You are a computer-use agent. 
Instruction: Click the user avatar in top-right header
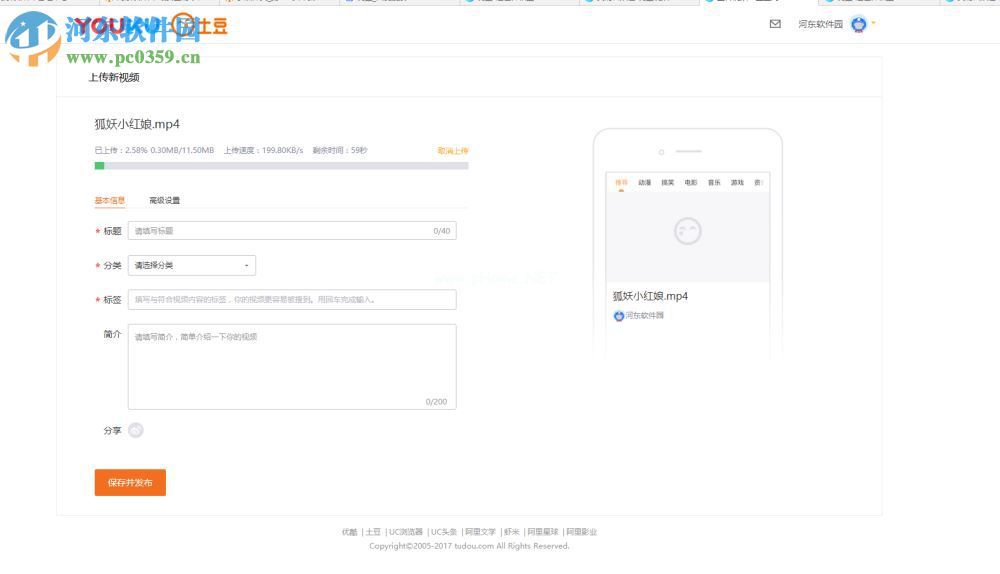click(x=858, y=24)
